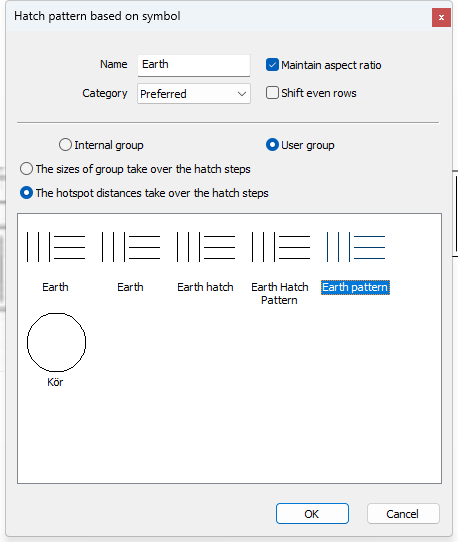The image size is (458, 542).
Task: Click the blue Earth pattern symbol icon
Action: pyautogui.click(x=356, y=247)
